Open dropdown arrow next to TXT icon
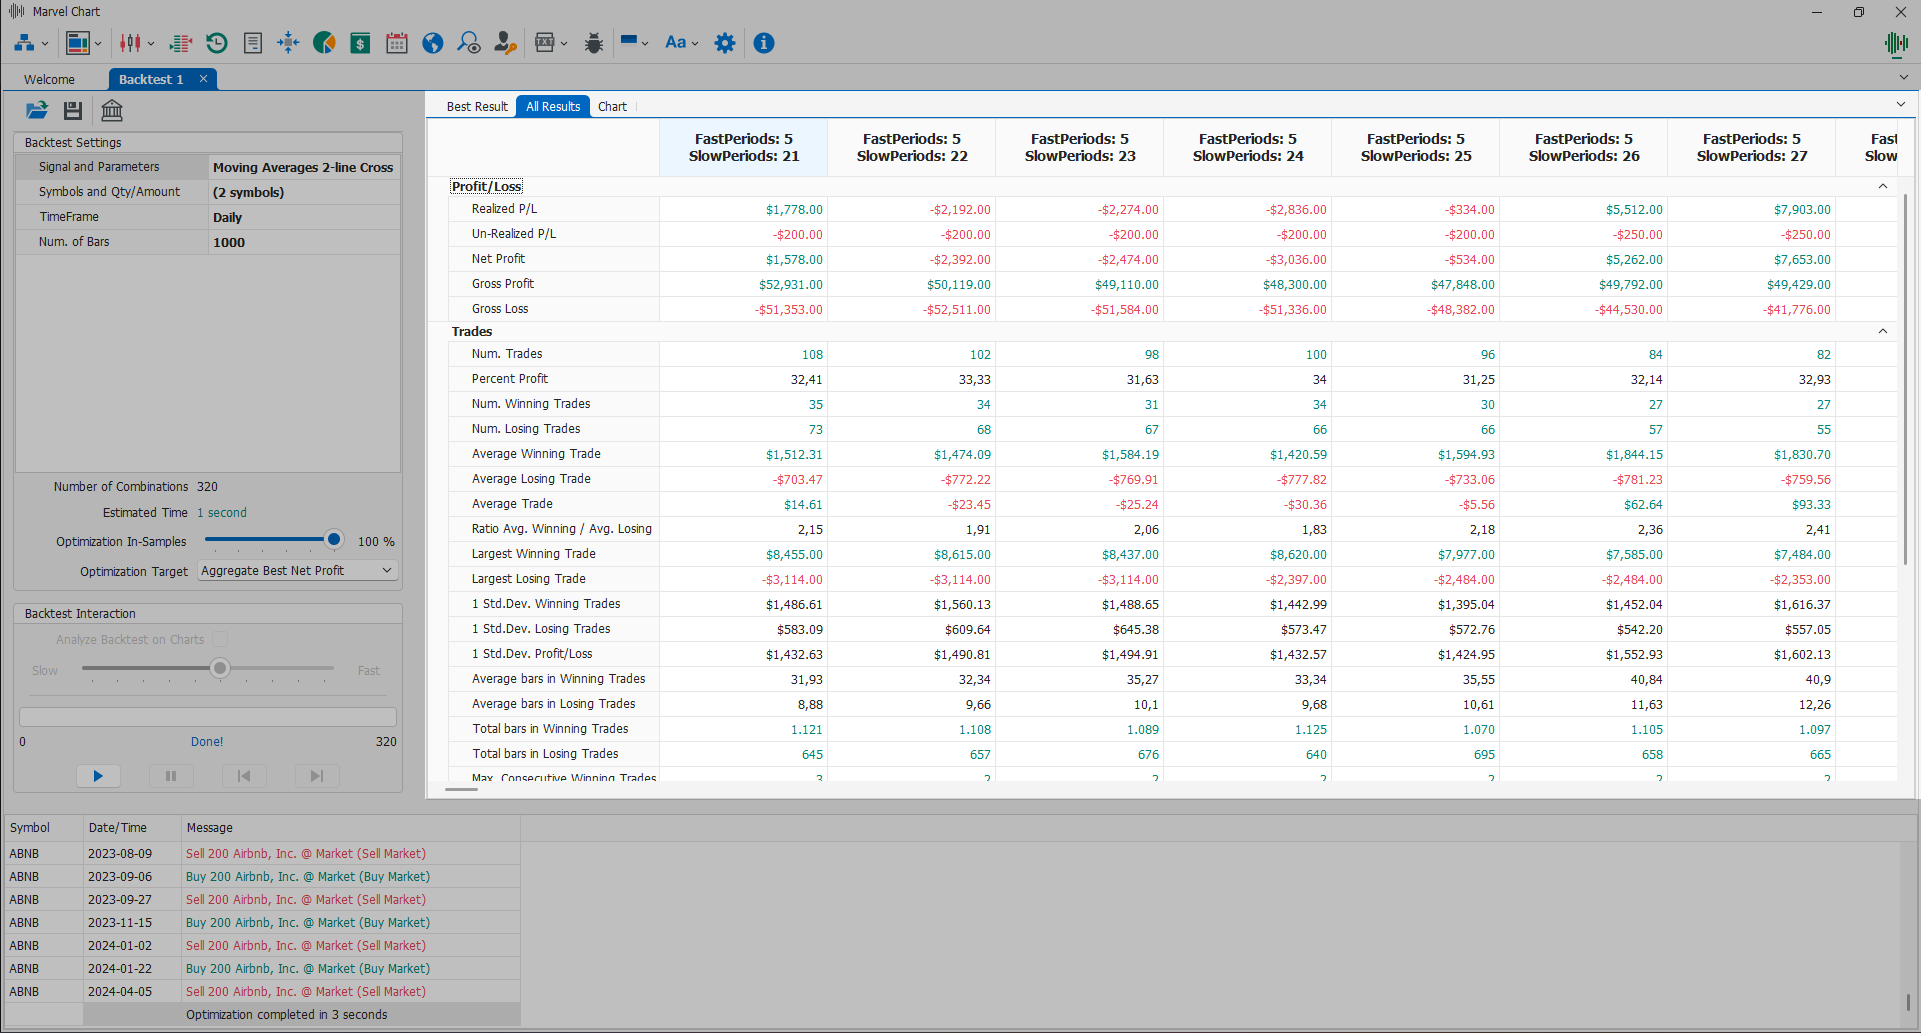 564,44
